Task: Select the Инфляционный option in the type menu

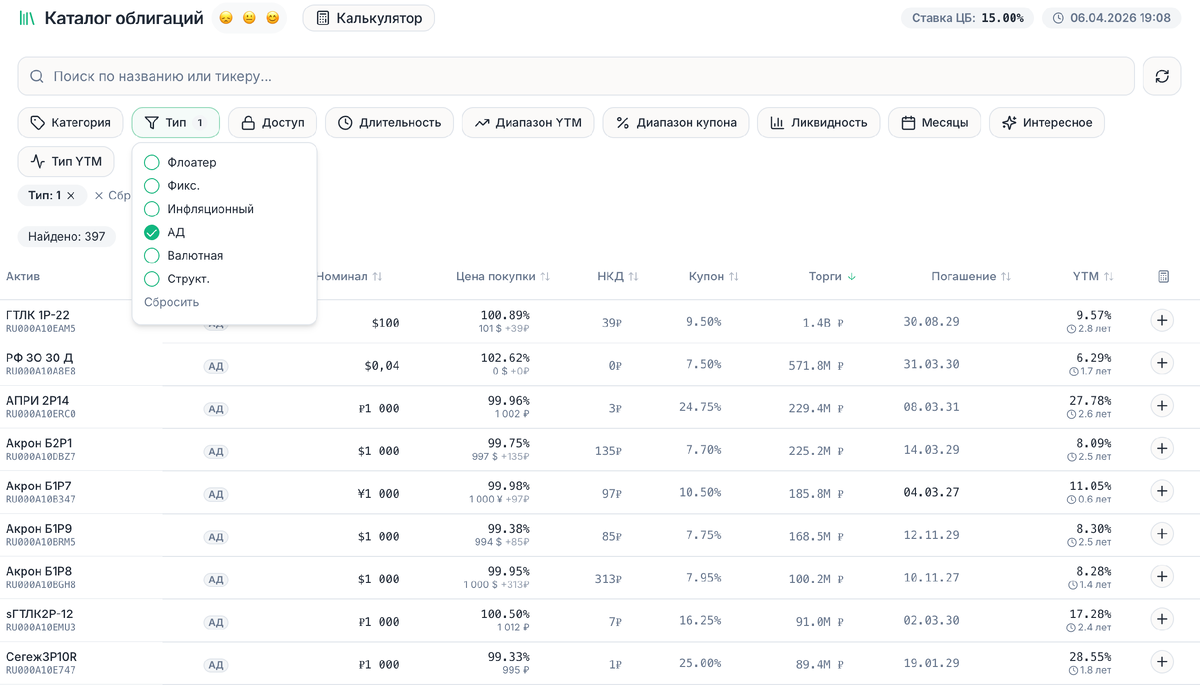Action: point(152,209)
